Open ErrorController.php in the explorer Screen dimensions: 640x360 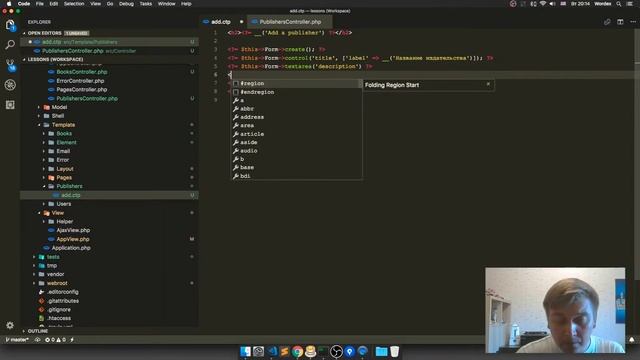pos(80,81)
